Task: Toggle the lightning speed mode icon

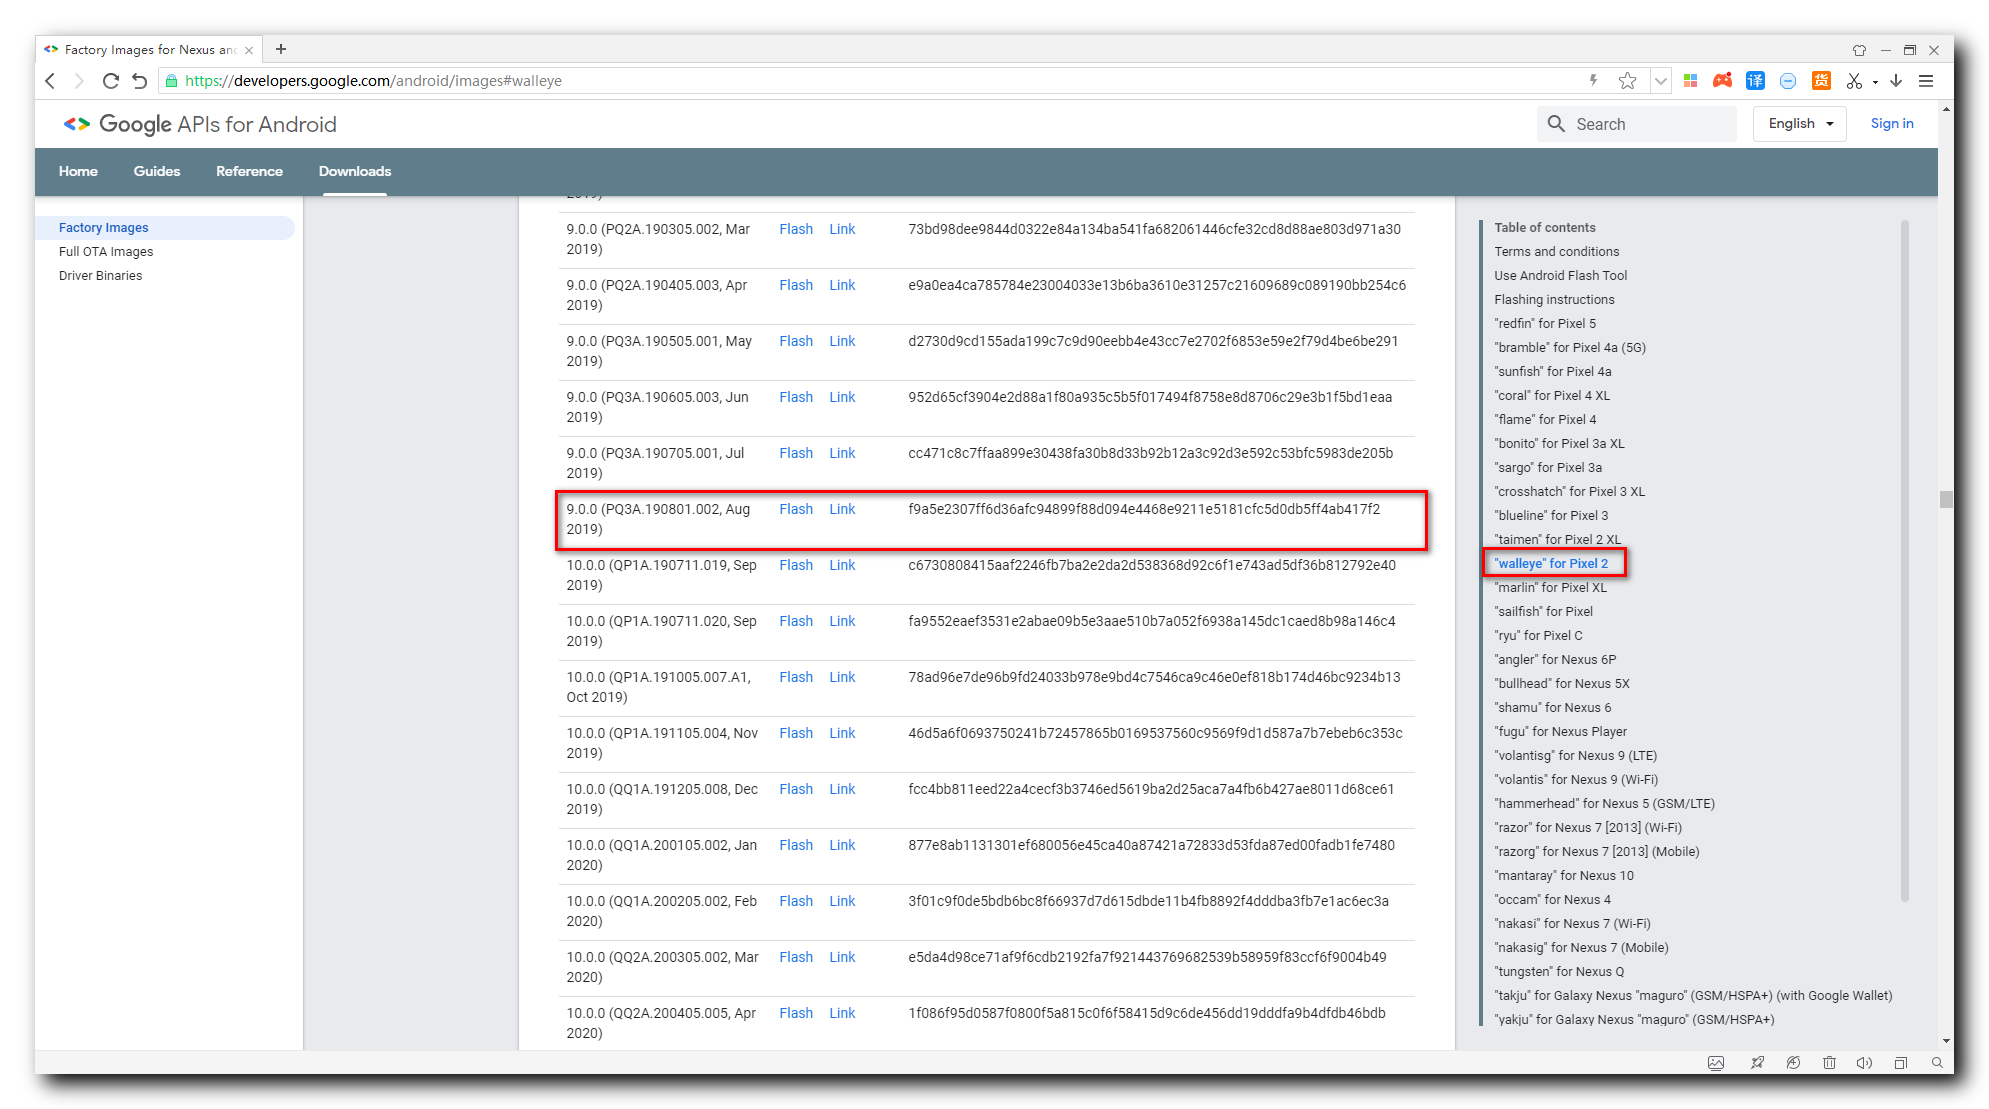Action: point(1593,81)
